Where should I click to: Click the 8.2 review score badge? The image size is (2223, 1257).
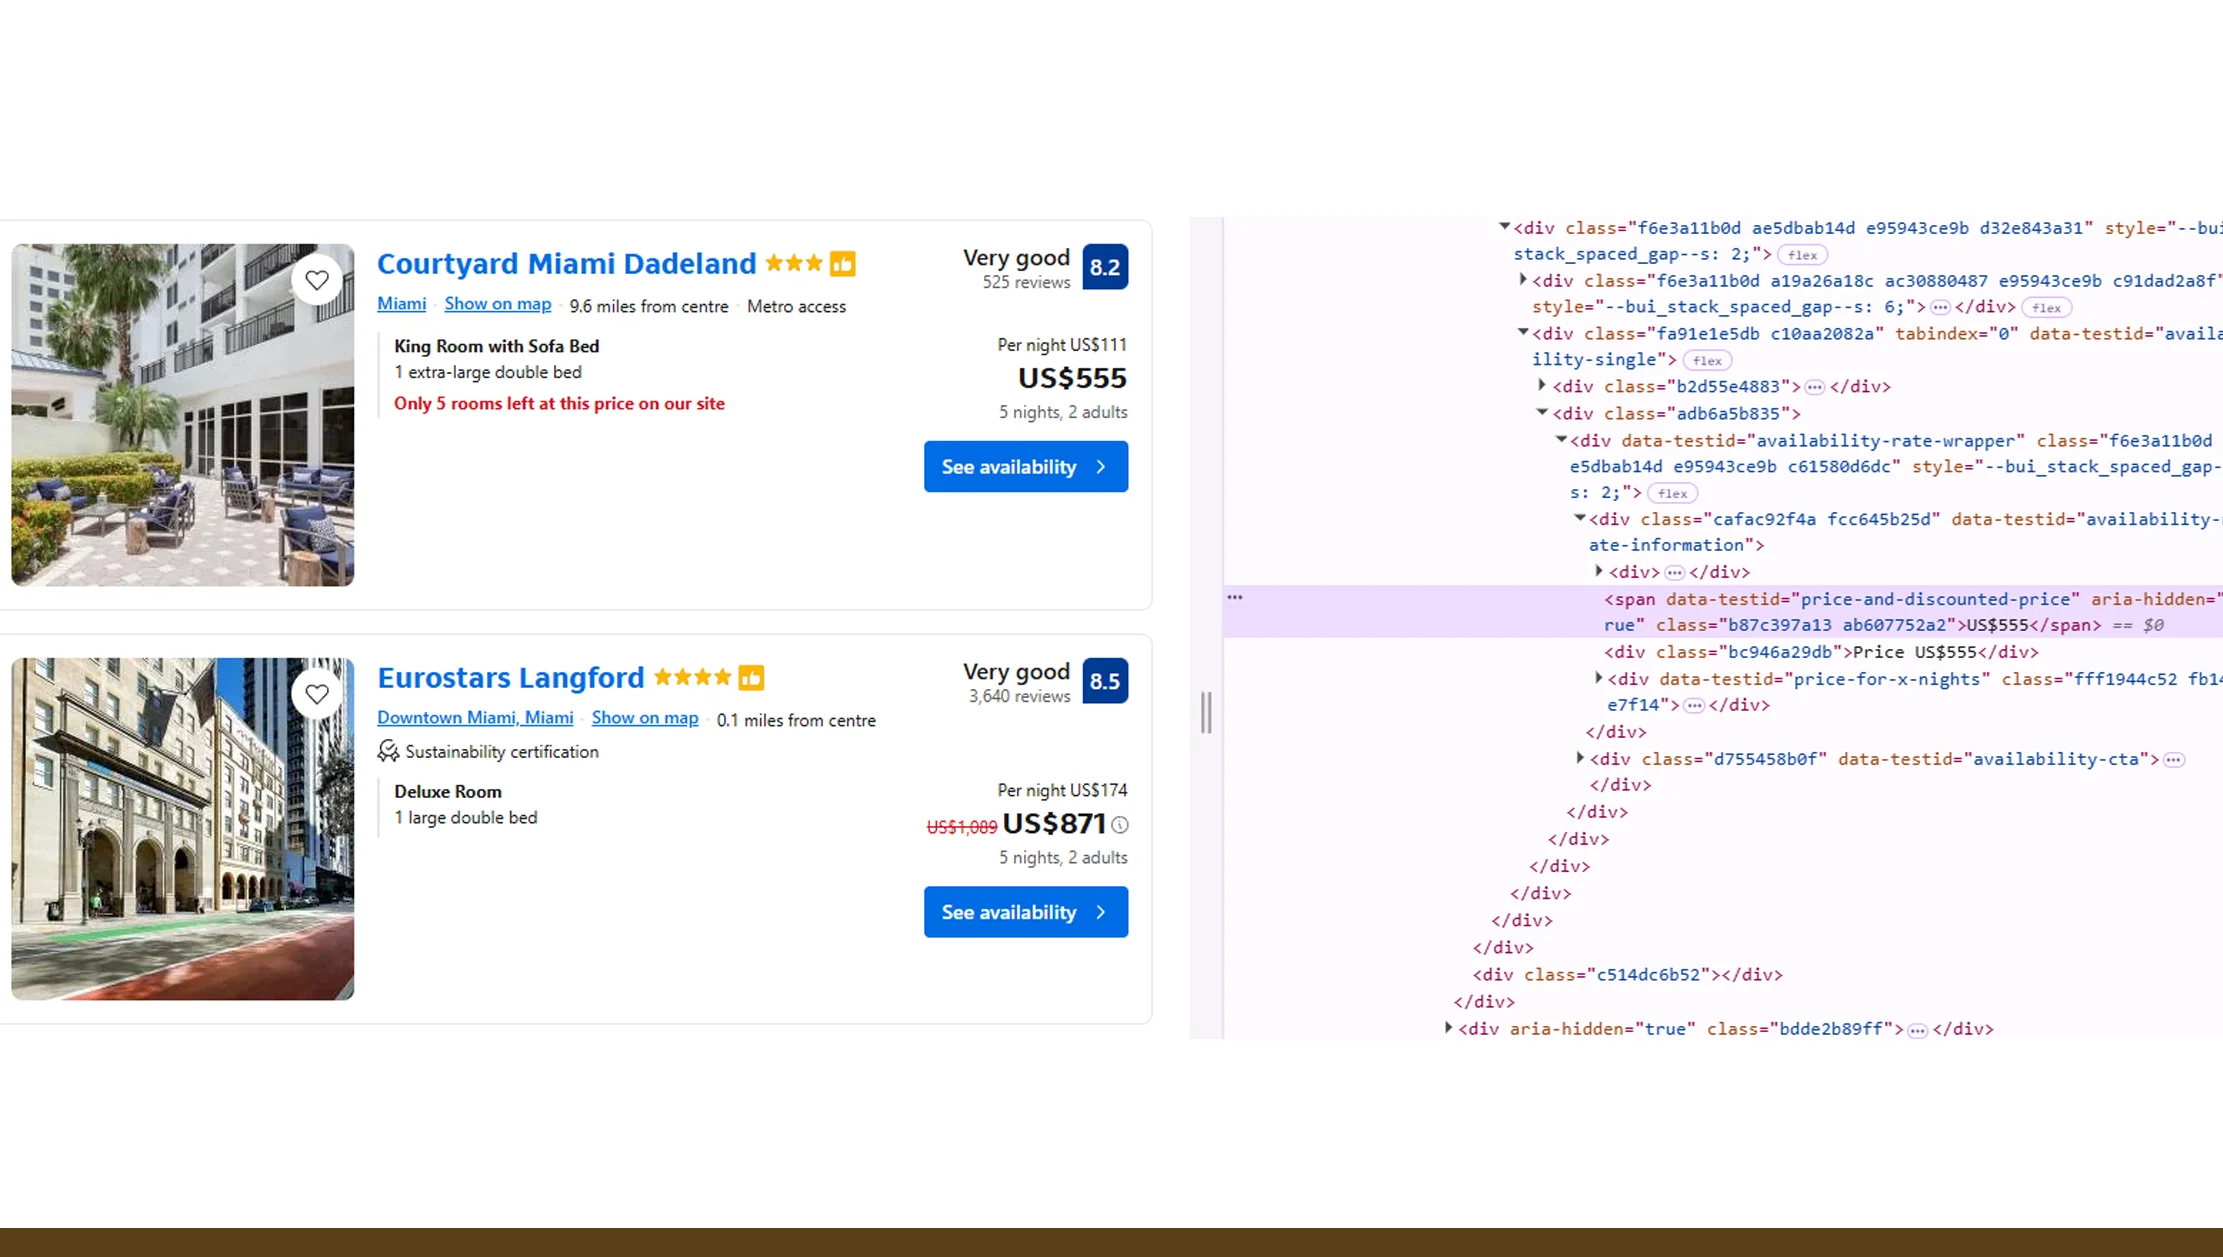[1105, 267]
